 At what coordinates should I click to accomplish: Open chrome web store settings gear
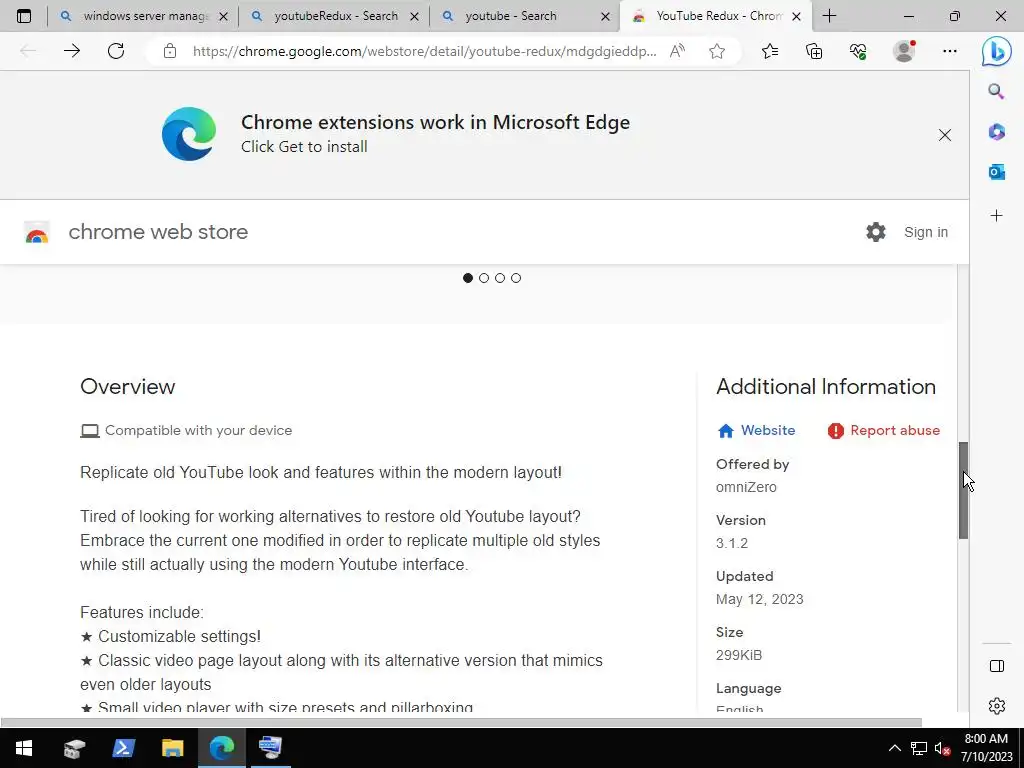(x=876, y=232)
